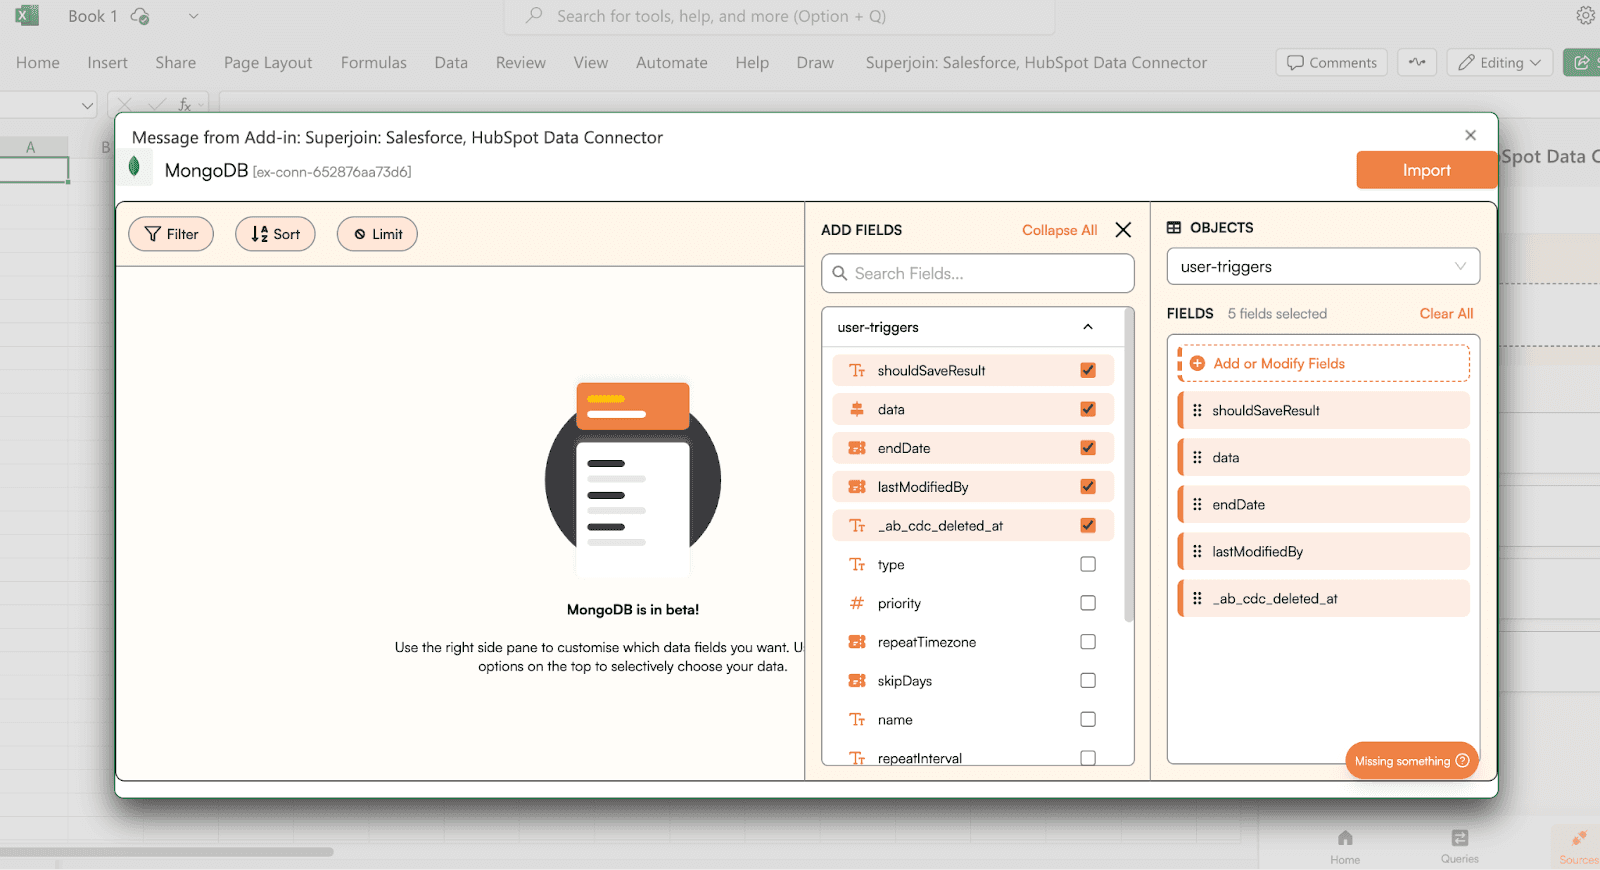Open the Sort options
1600x870 pixels.
point(275,234)
